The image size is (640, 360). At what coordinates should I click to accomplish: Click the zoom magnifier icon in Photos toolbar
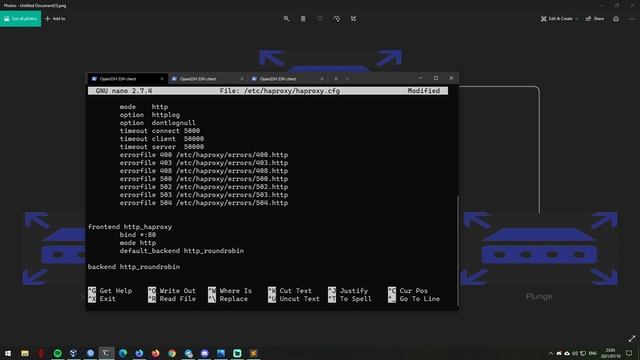coord(287,19)
